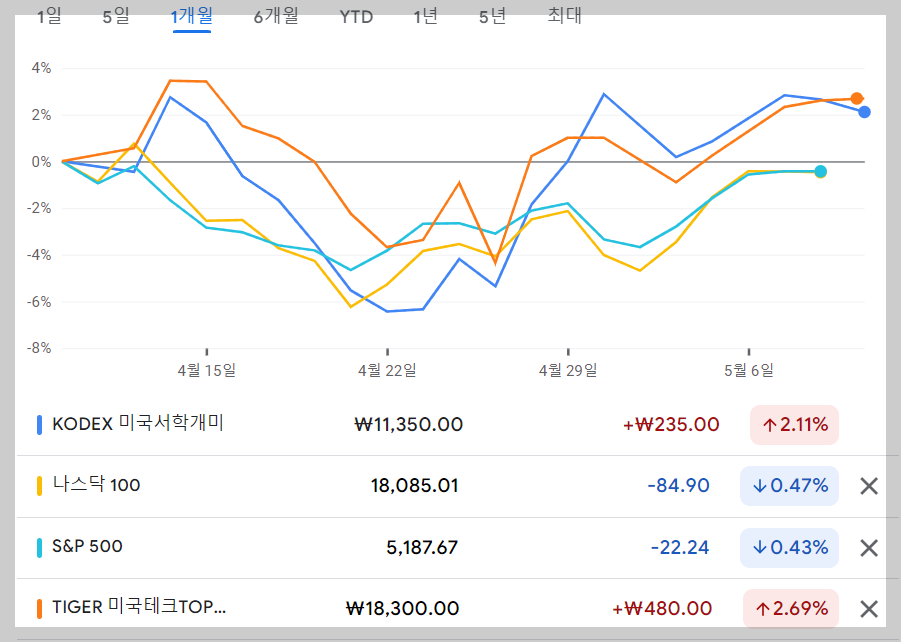Click the 4% y-axis label

(41, 68)
